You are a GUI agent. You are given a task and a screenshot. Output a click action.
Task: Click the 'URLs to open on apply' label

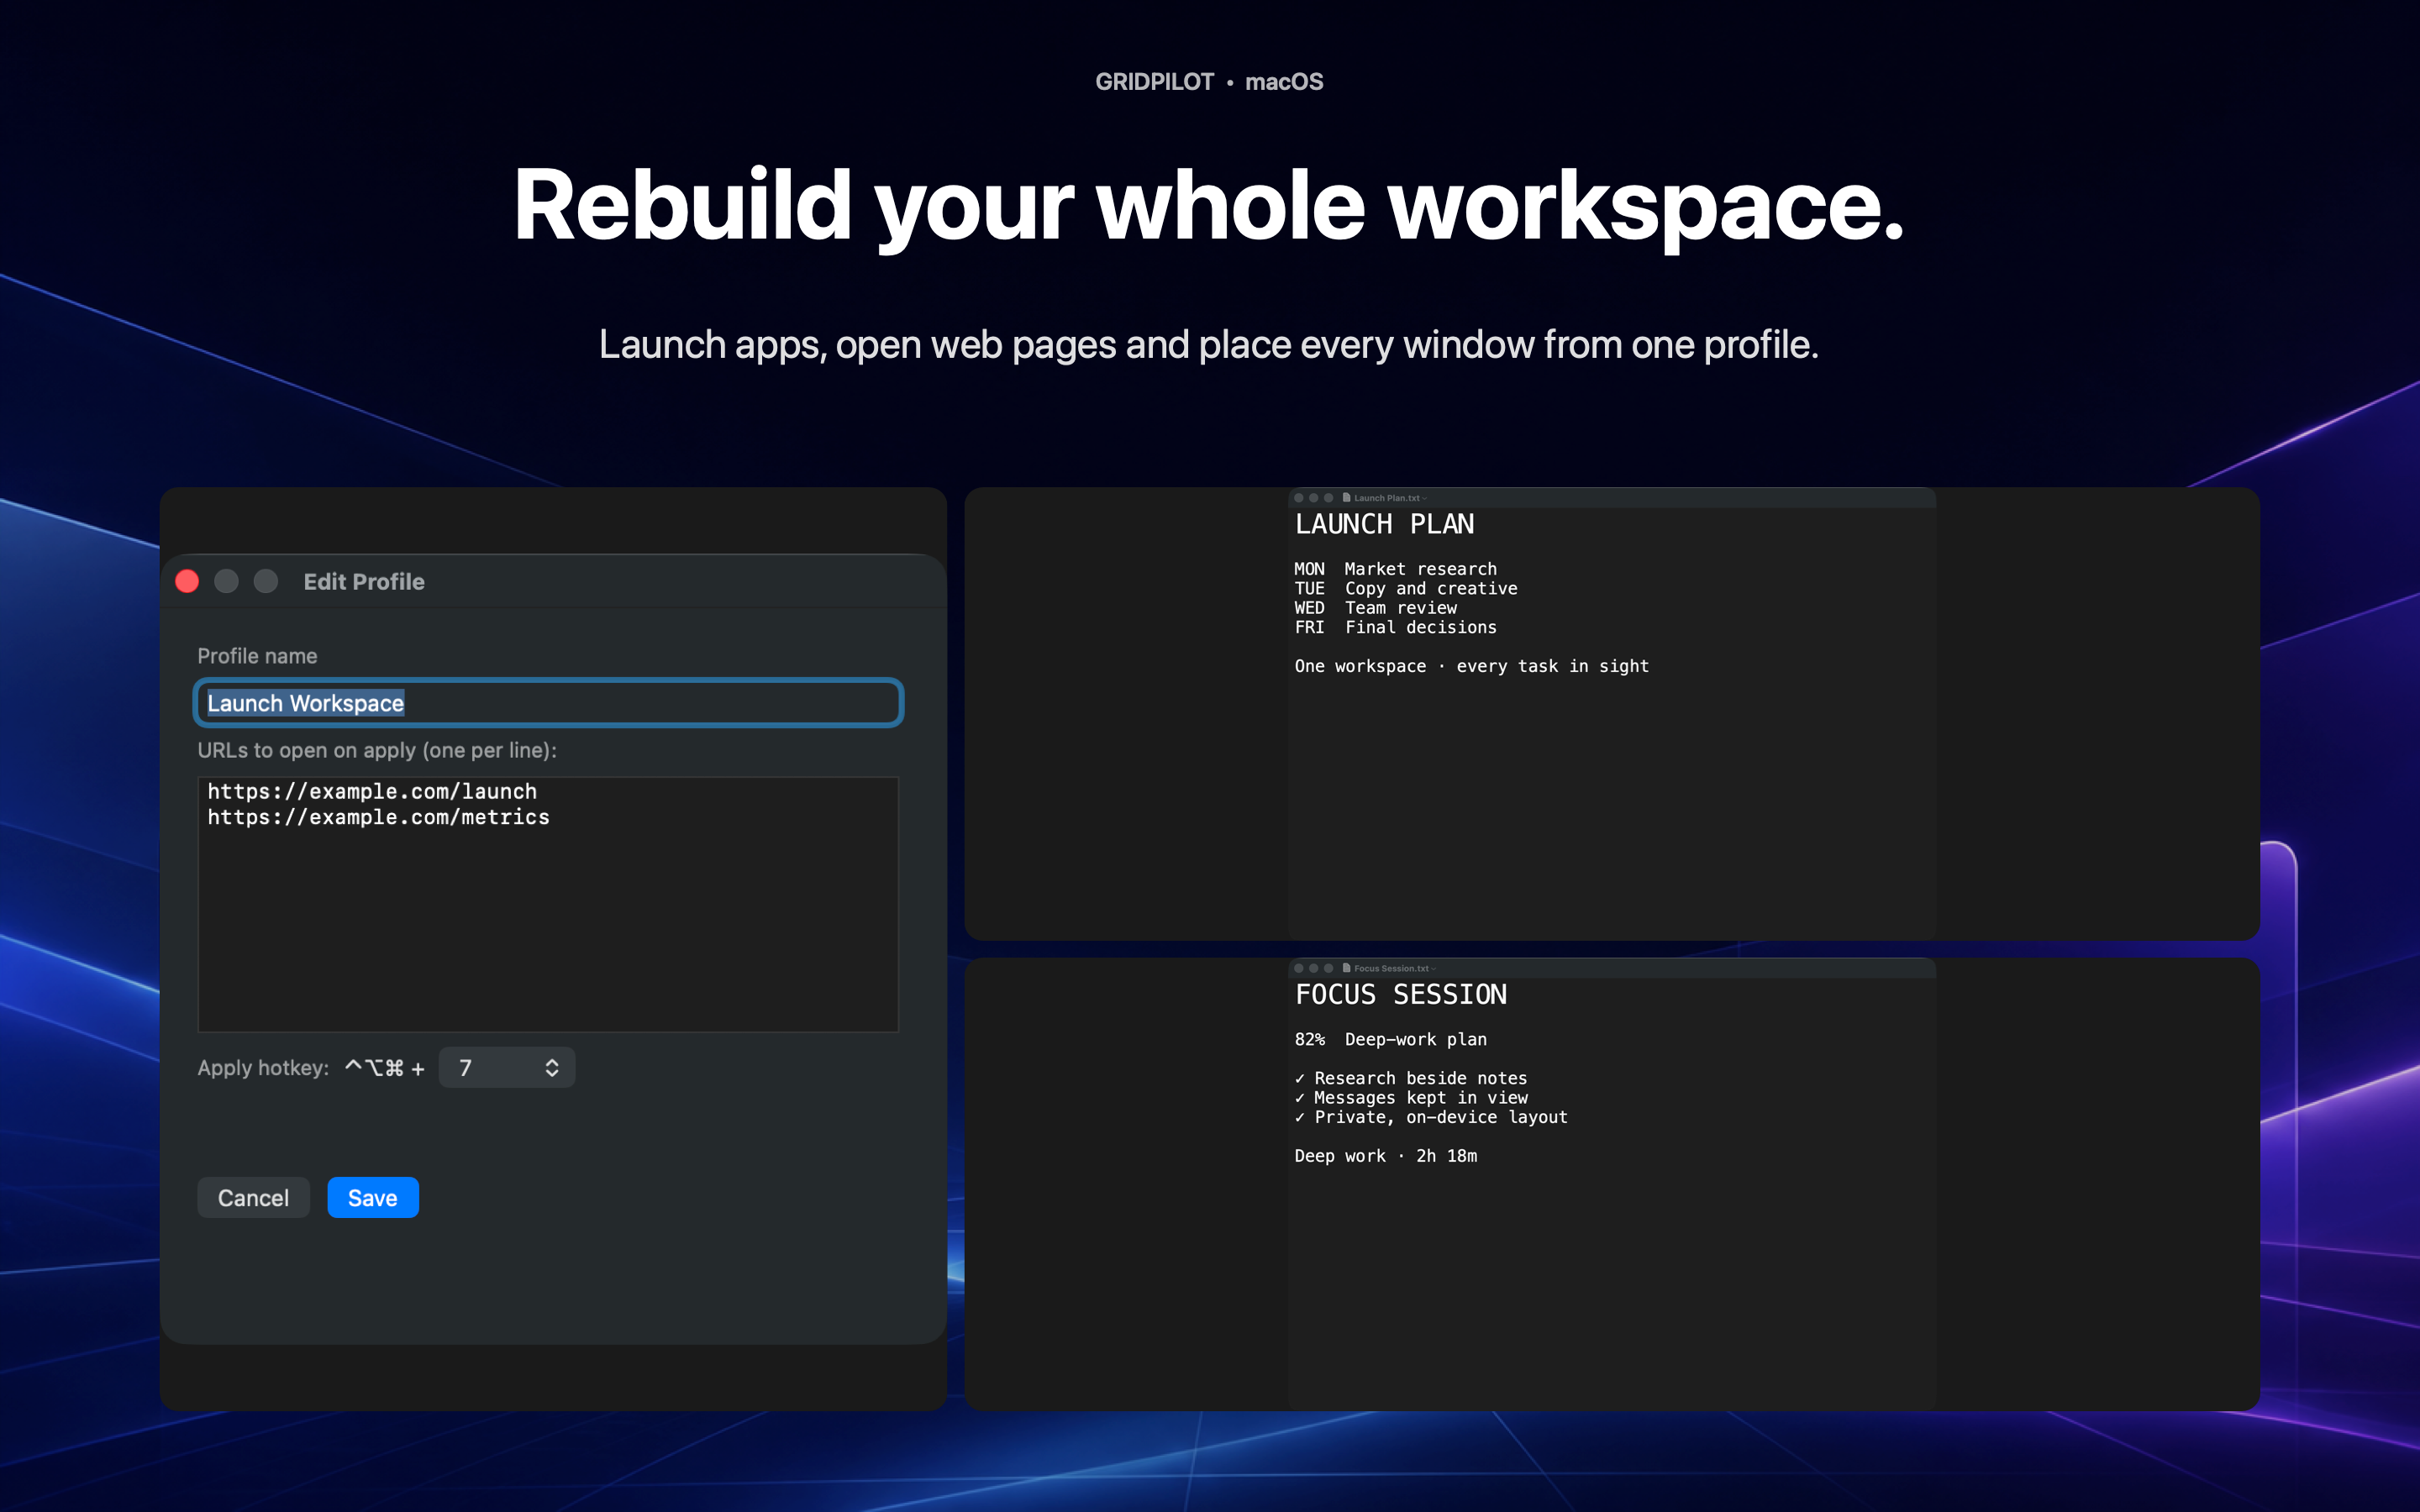point(376,750)
